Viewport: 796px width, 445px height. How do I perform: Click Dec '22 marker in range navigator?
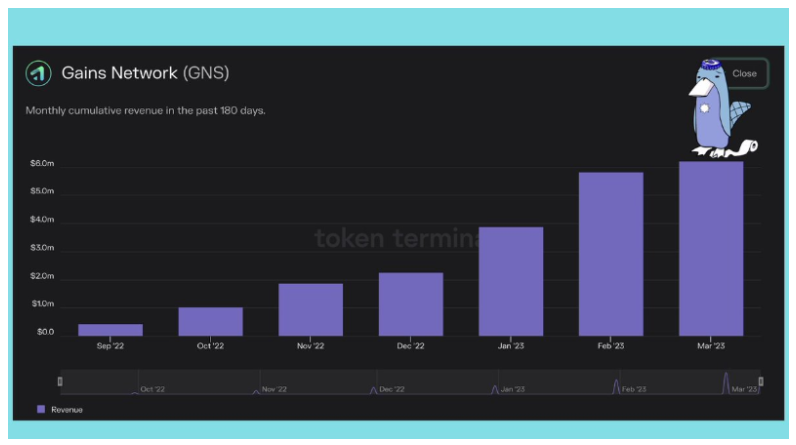[392, 389]
